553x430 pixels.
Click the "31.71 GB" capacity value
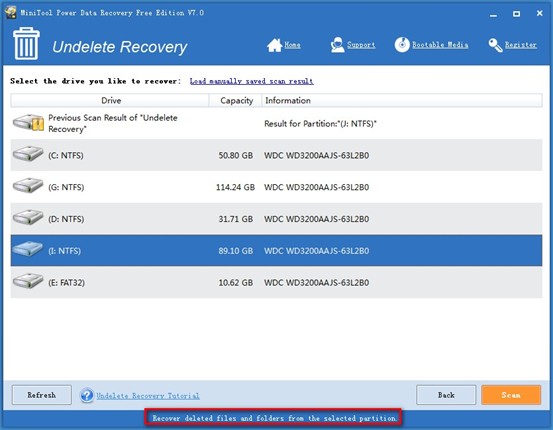(x=236, y=219)
